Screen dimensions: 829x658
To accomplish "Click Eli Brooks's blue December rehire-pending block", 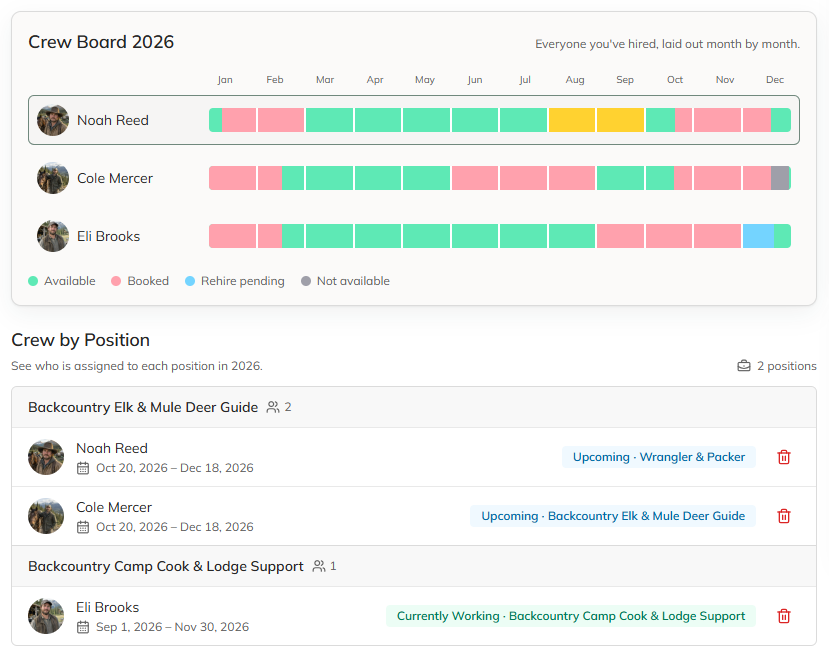I will click(x=758, y=236).
